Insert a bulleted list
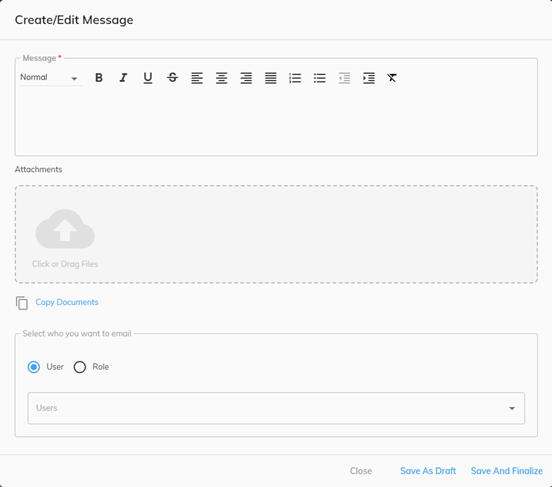552x487 pixels. [x=320, y=78]
